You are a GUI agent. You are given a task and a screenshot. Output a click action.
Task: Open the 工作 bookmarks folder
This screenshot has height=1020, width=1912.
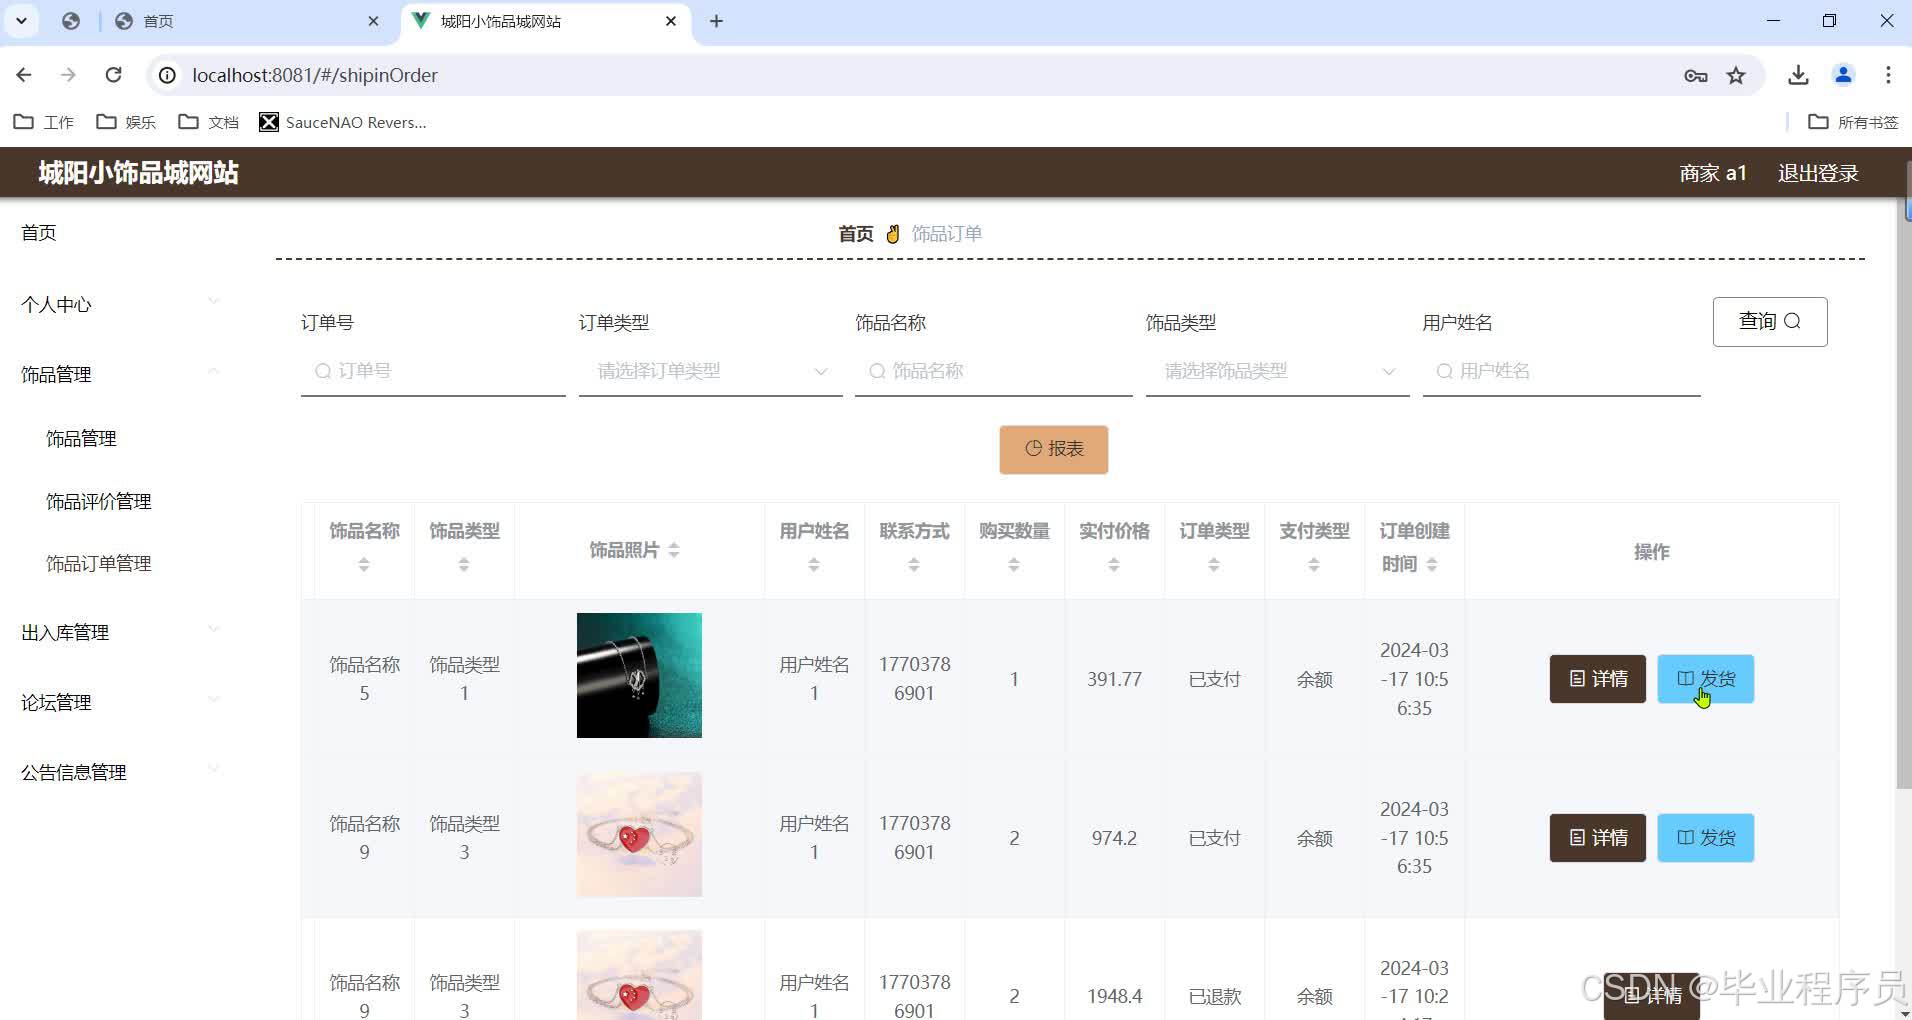[44, 122]
